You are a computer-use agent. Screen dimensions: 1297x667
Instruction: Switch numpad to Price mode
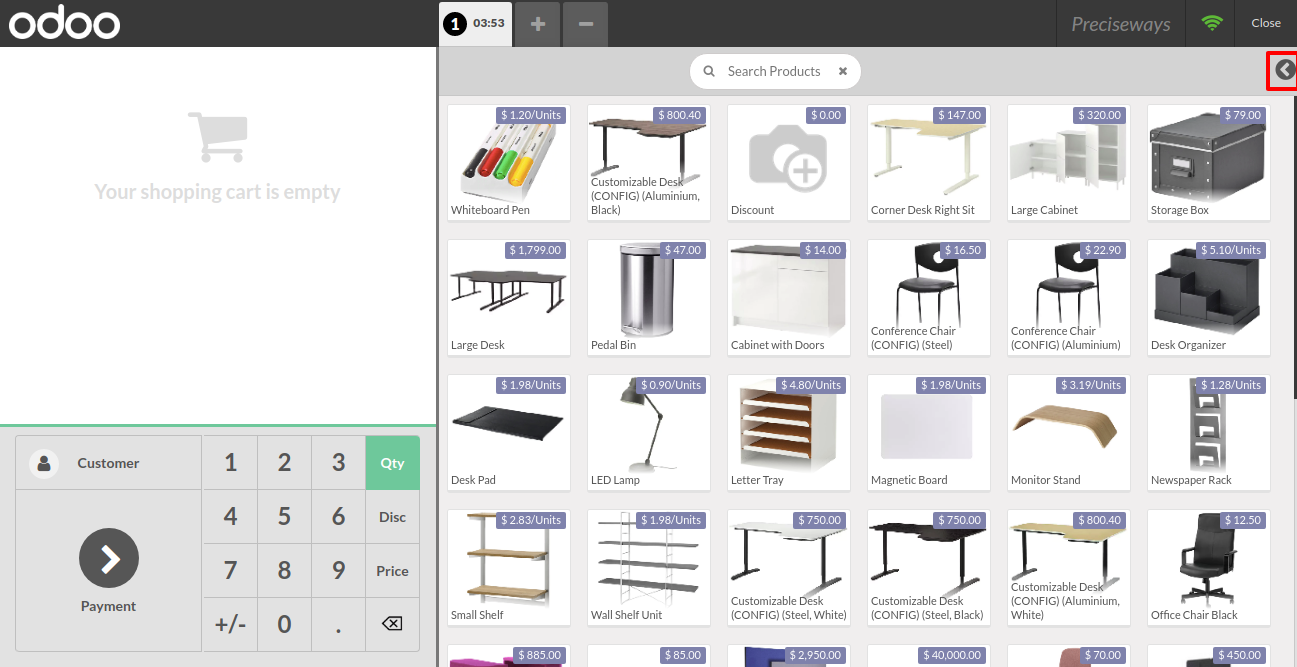392,570
